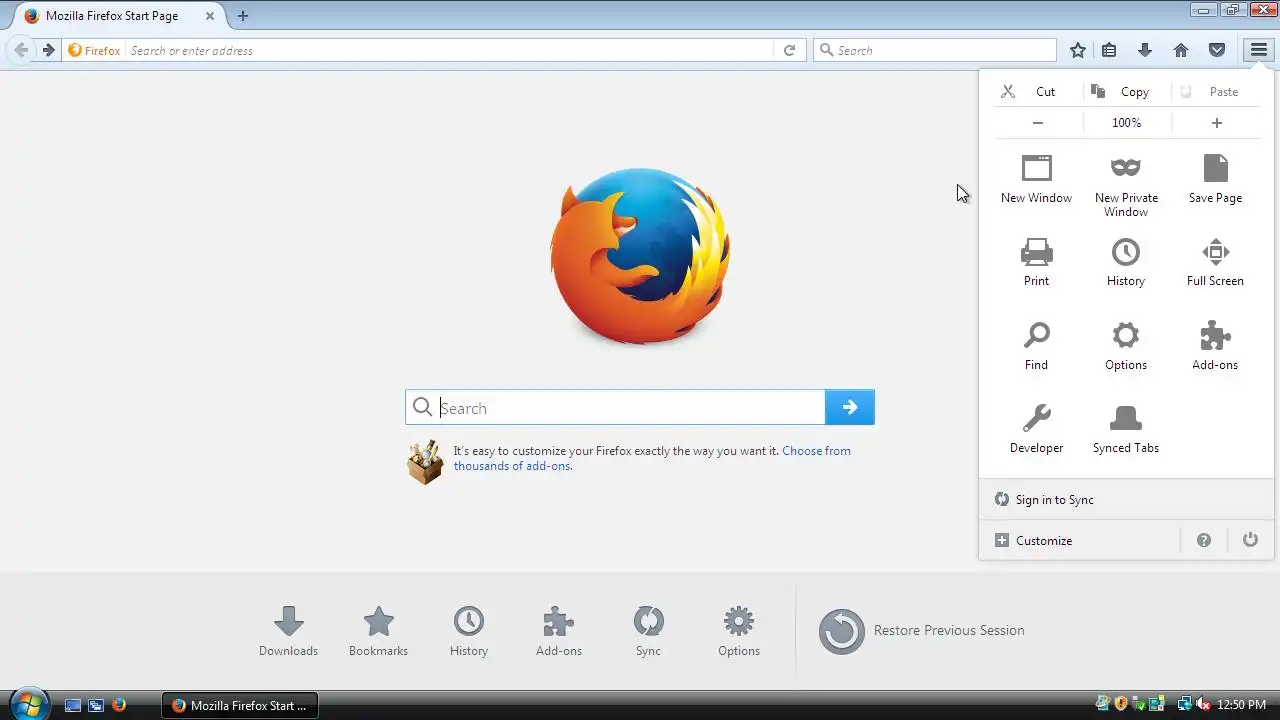Open Options gear in menu panel
The image size is (1280, 720).
1126,347
